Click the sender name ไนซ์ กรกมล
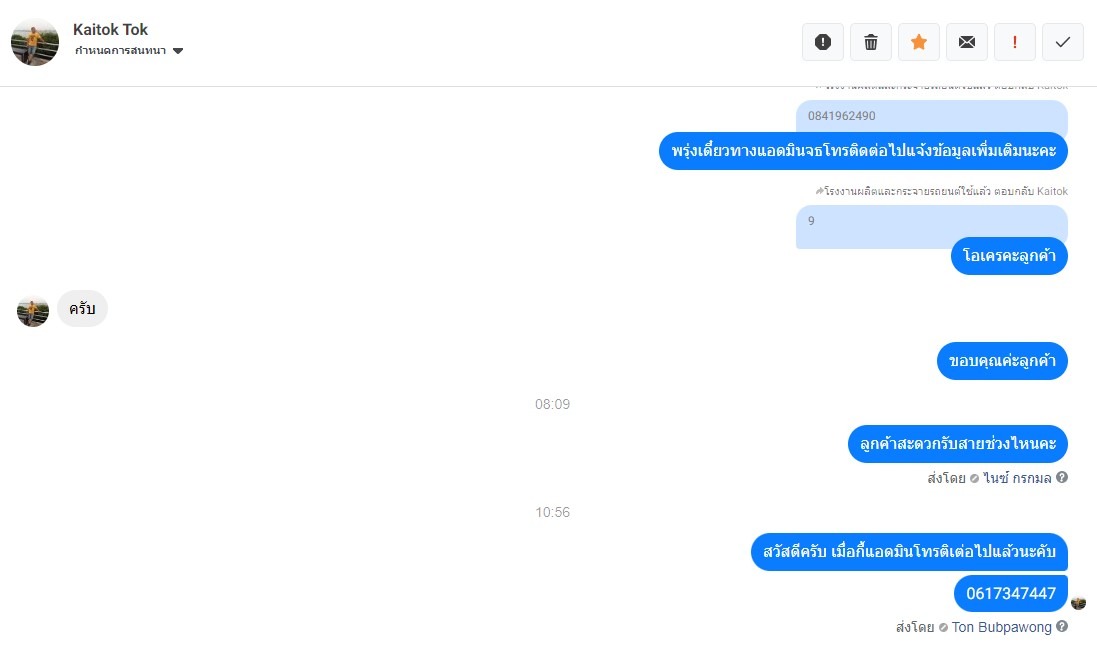1097x653 pixels. click(x=1017, y=478)
